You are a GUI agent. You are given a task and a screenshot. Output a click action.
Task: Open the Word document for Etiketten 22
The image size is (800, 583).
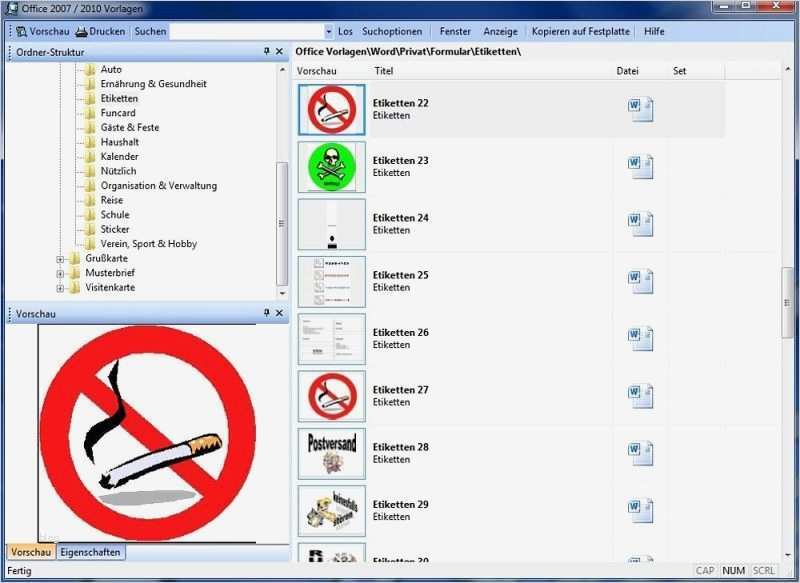pos(637,108)
